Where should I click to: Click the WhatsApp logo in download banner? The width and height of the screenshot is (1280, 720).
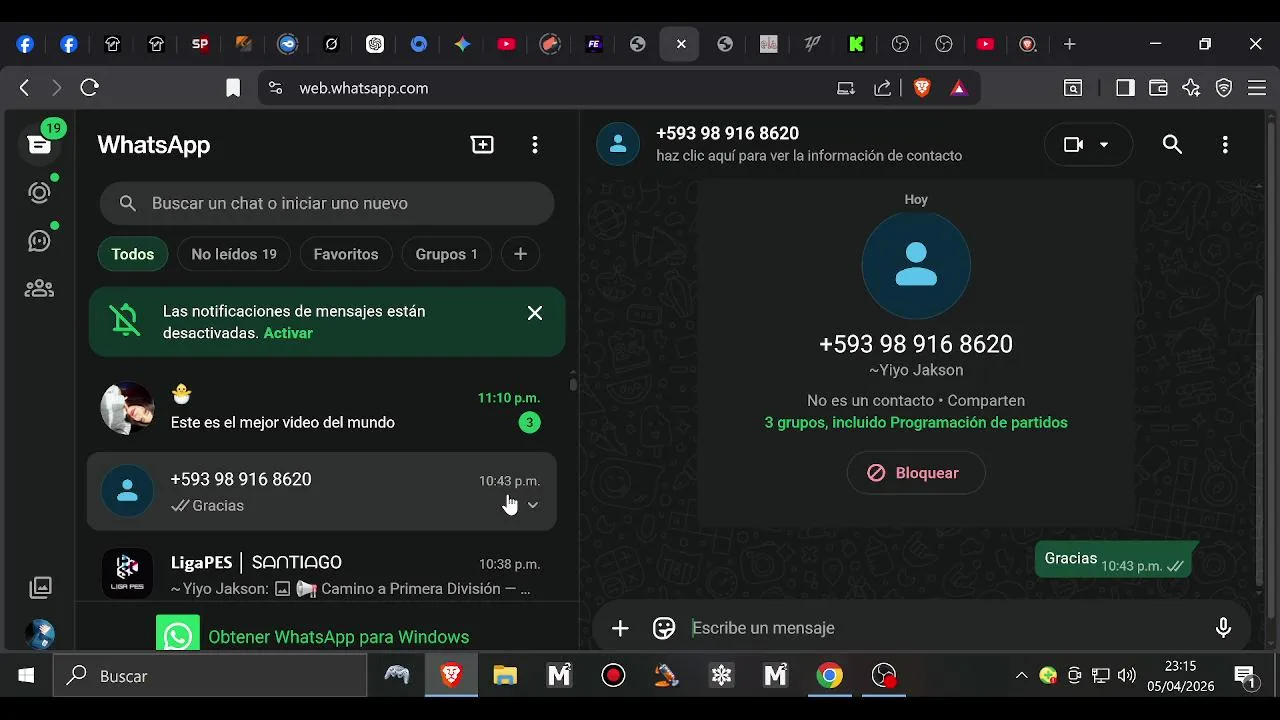[x=178, y=634]
